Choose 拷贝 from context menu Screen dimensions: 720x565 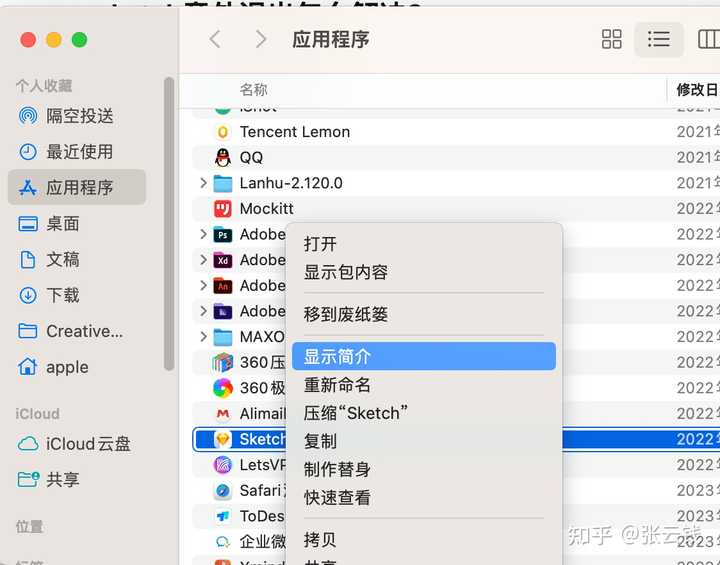point(424,540)
